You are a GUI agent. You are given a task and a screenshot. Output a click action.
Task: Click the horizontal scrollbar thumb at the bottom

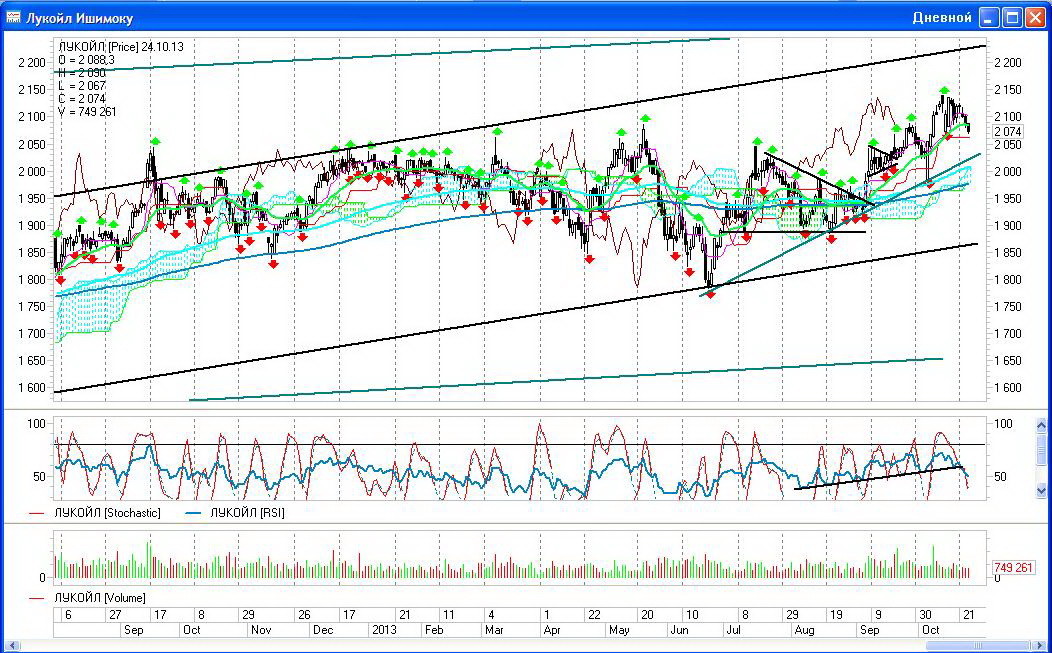(x=980, y=645)
